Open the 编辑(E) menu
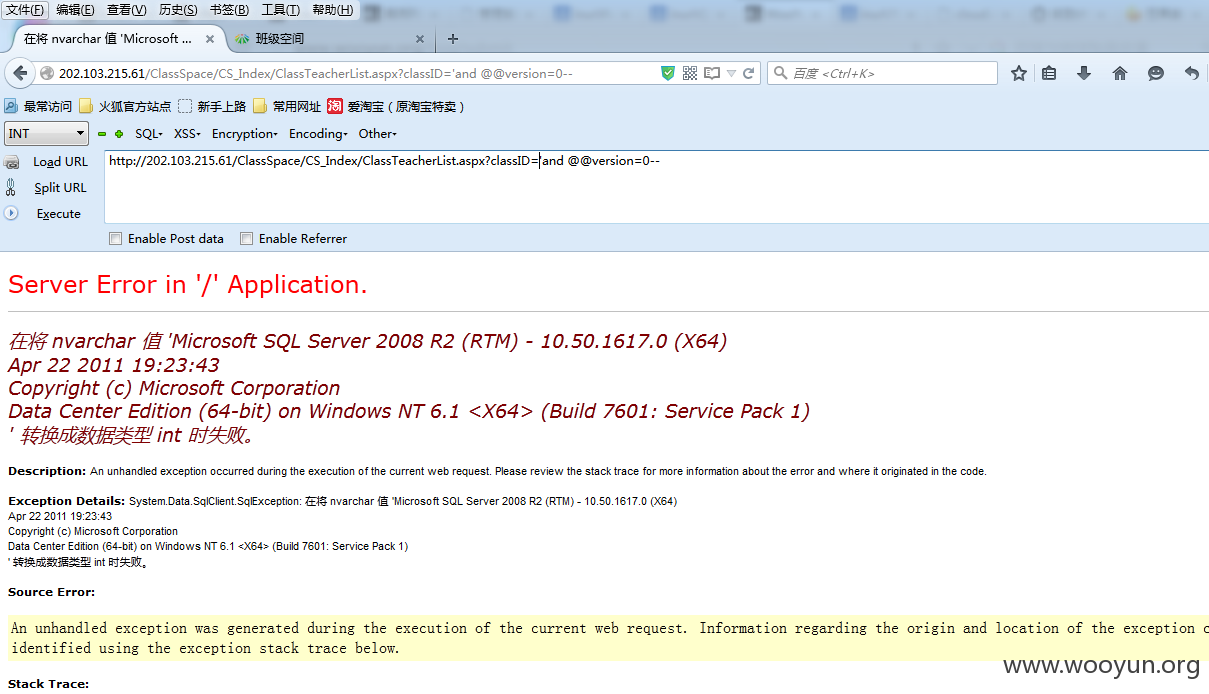 76,10
